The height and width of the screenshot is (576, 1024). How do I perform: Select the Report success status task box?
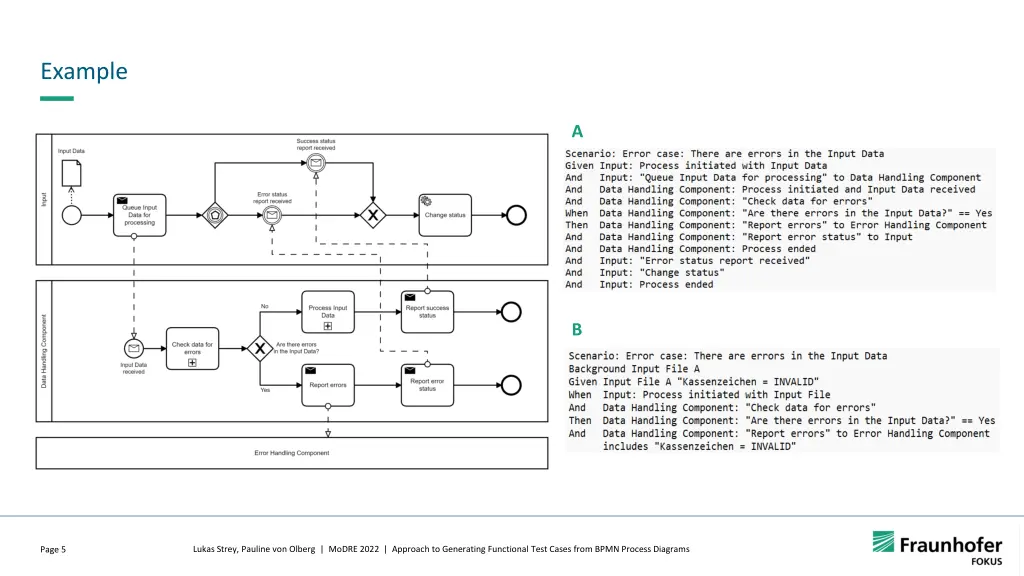tap(427, 312)
